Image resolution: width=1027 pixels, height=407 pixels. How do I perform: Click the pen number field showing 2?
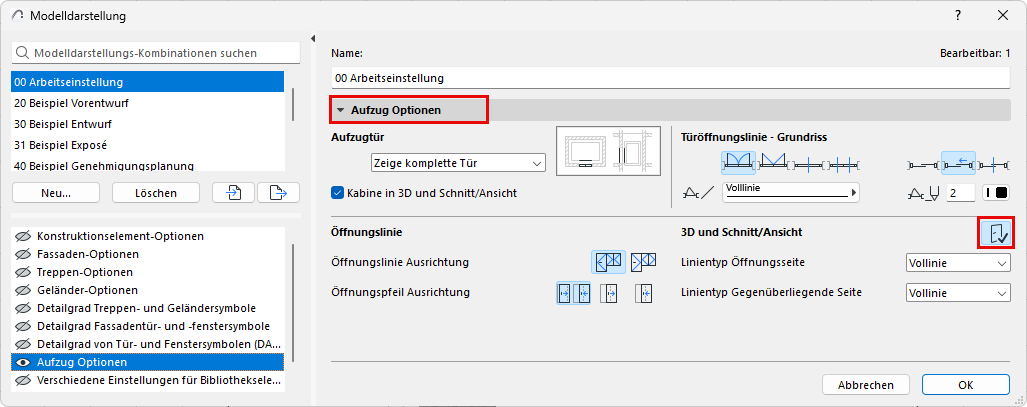[962, 193]
